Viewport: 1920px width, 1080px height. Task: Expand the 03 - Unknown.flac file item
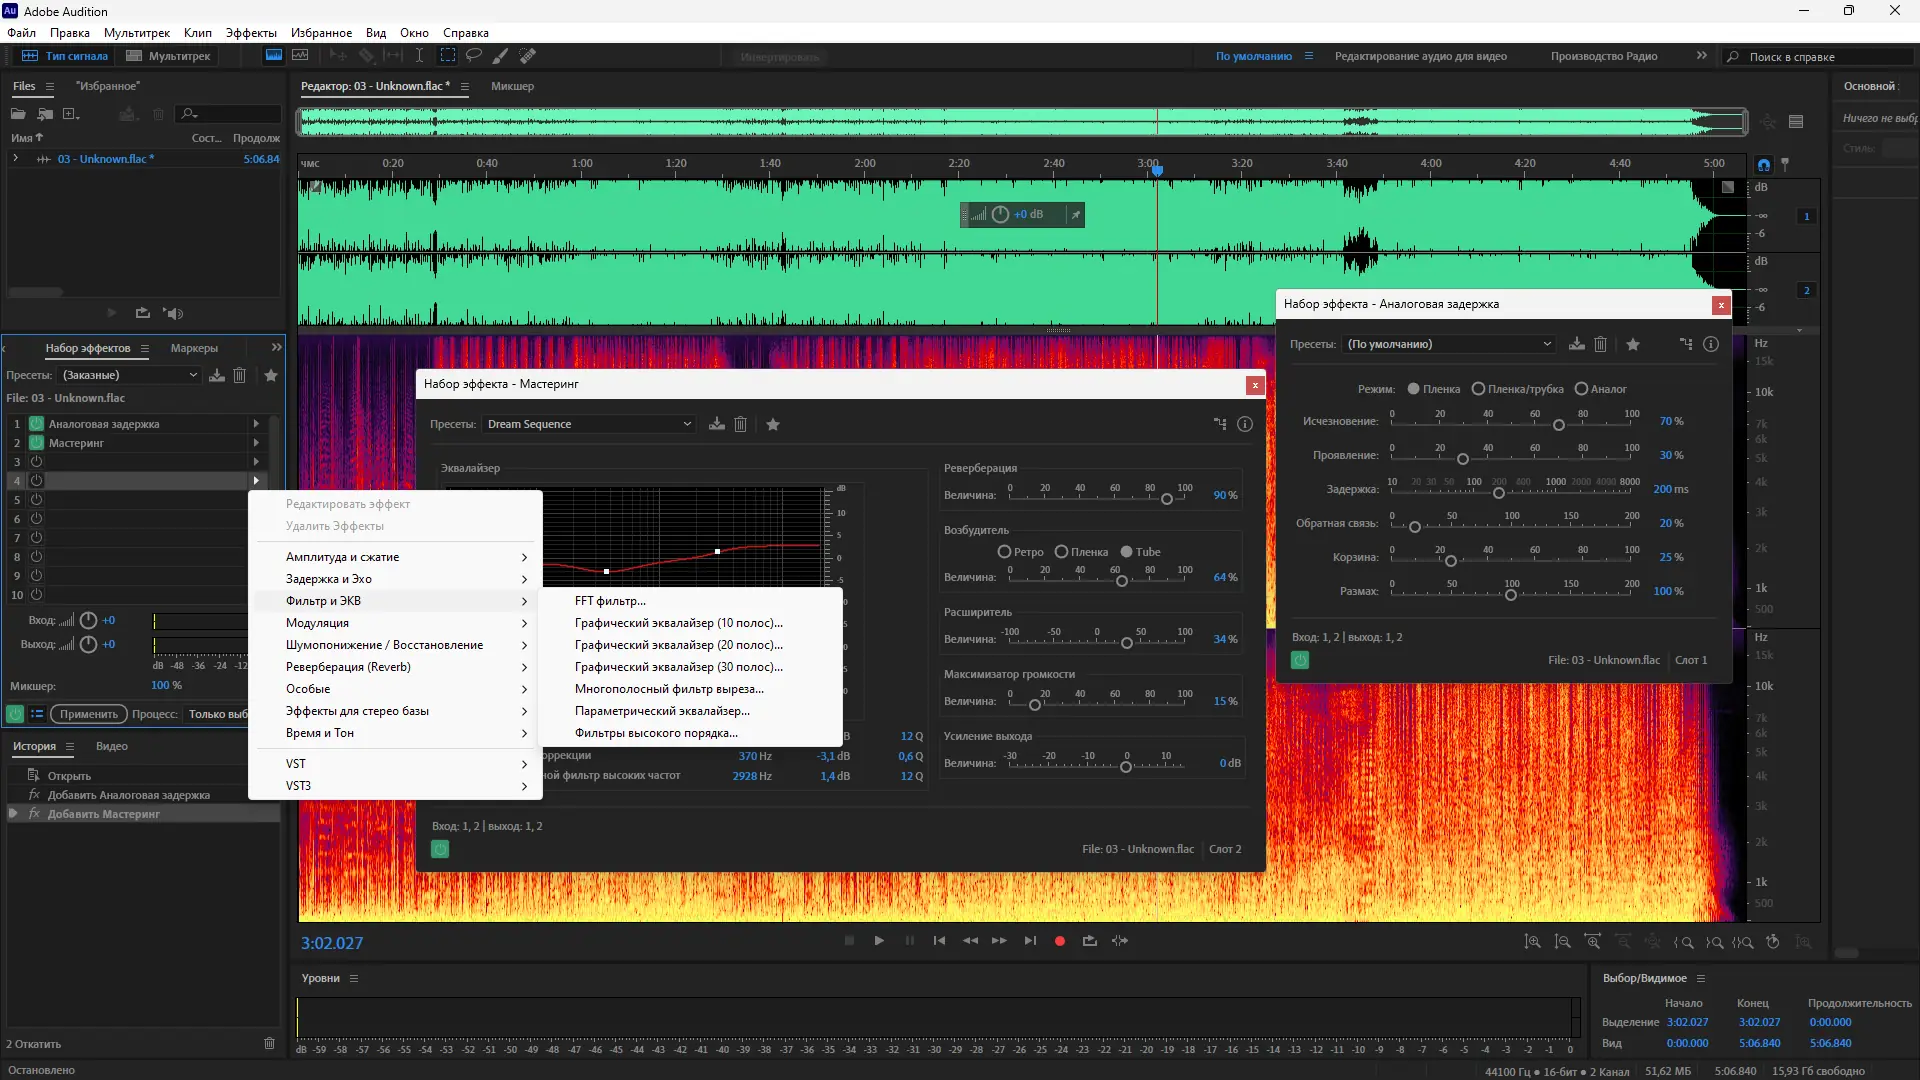click(15, 159)
